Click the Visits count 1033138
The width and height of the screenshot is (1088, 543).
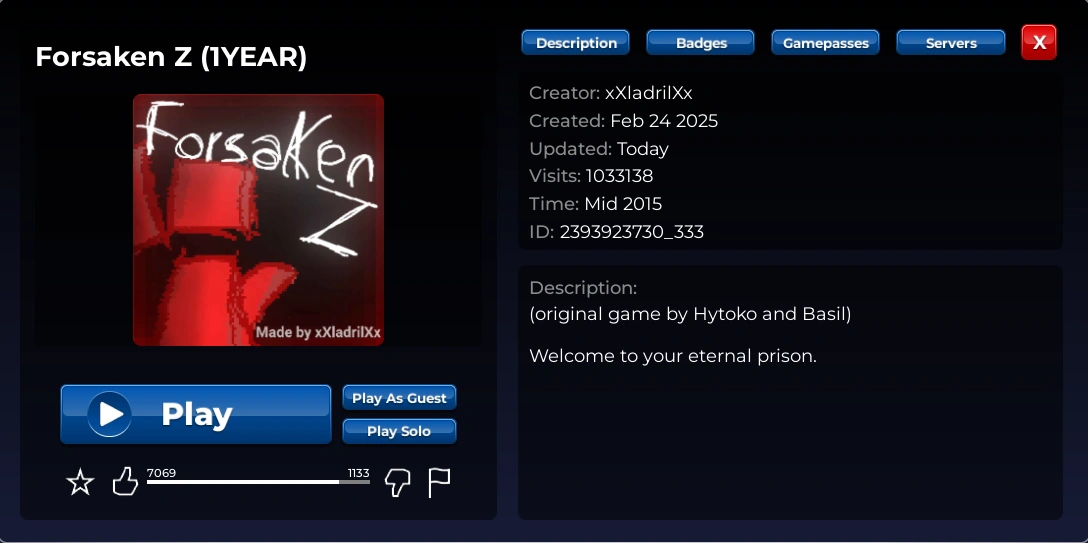[x=619, y=176]
